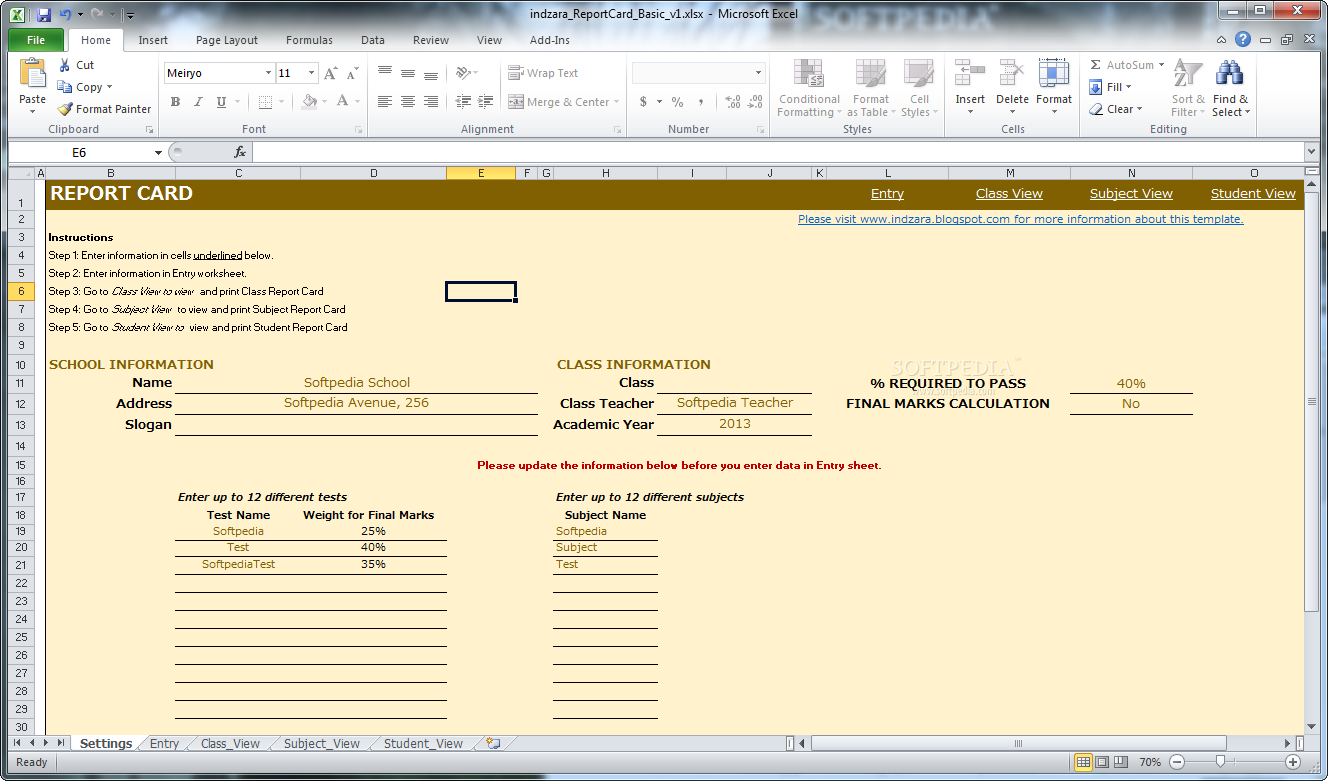Activate the Format Painter brush
1328x781 pixels.
(x=65, y=109)
